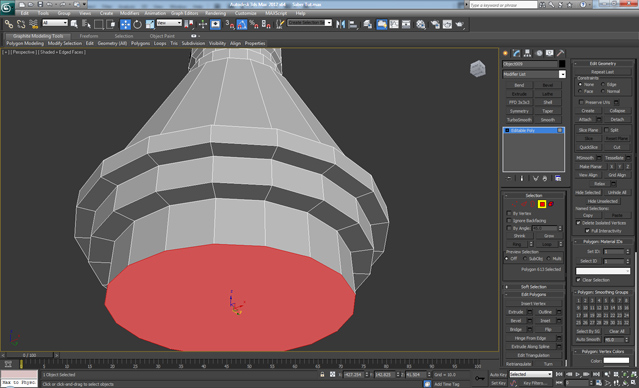The image size is (639, 388).
Task: Open the Create Selection Set dropdown
Action: [x=328, y=23]
